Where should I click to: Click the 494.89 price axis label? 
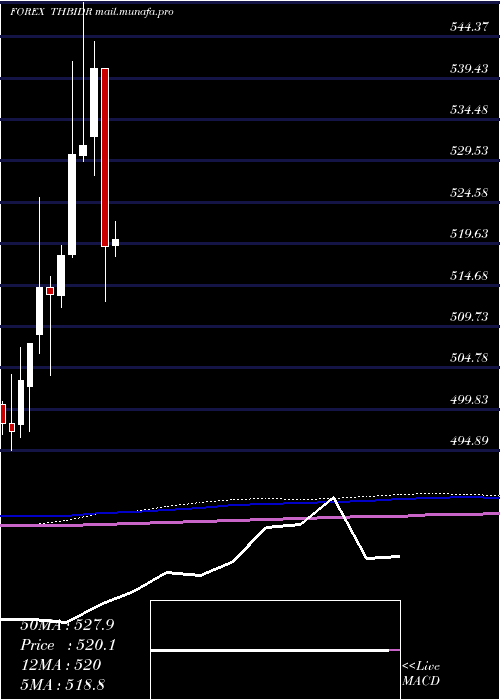(469, 442)
